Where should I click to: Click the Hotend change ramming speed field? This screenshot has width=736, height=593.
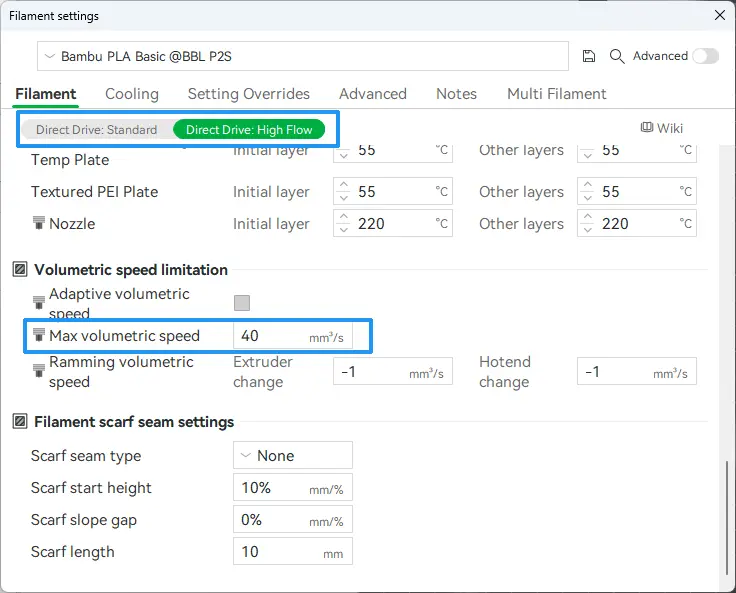(x=637, y=371)
